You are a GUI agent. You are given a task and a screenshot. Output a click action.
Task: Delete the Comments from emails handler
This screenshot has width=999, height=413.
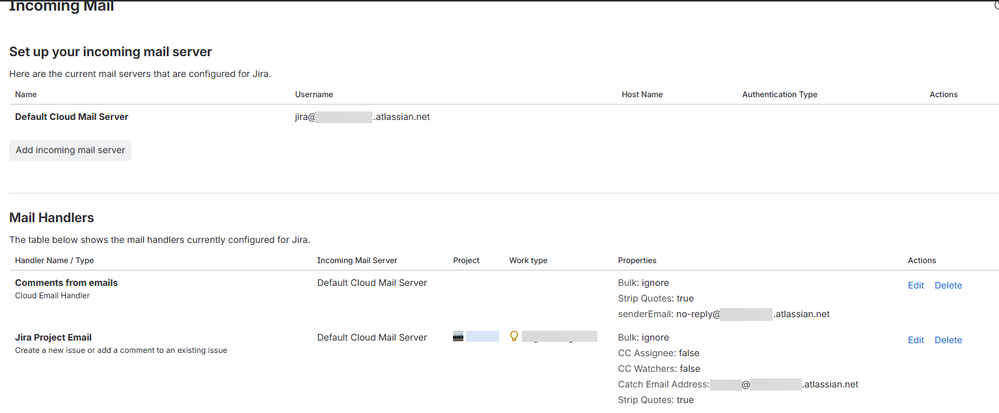coord(947,285)
